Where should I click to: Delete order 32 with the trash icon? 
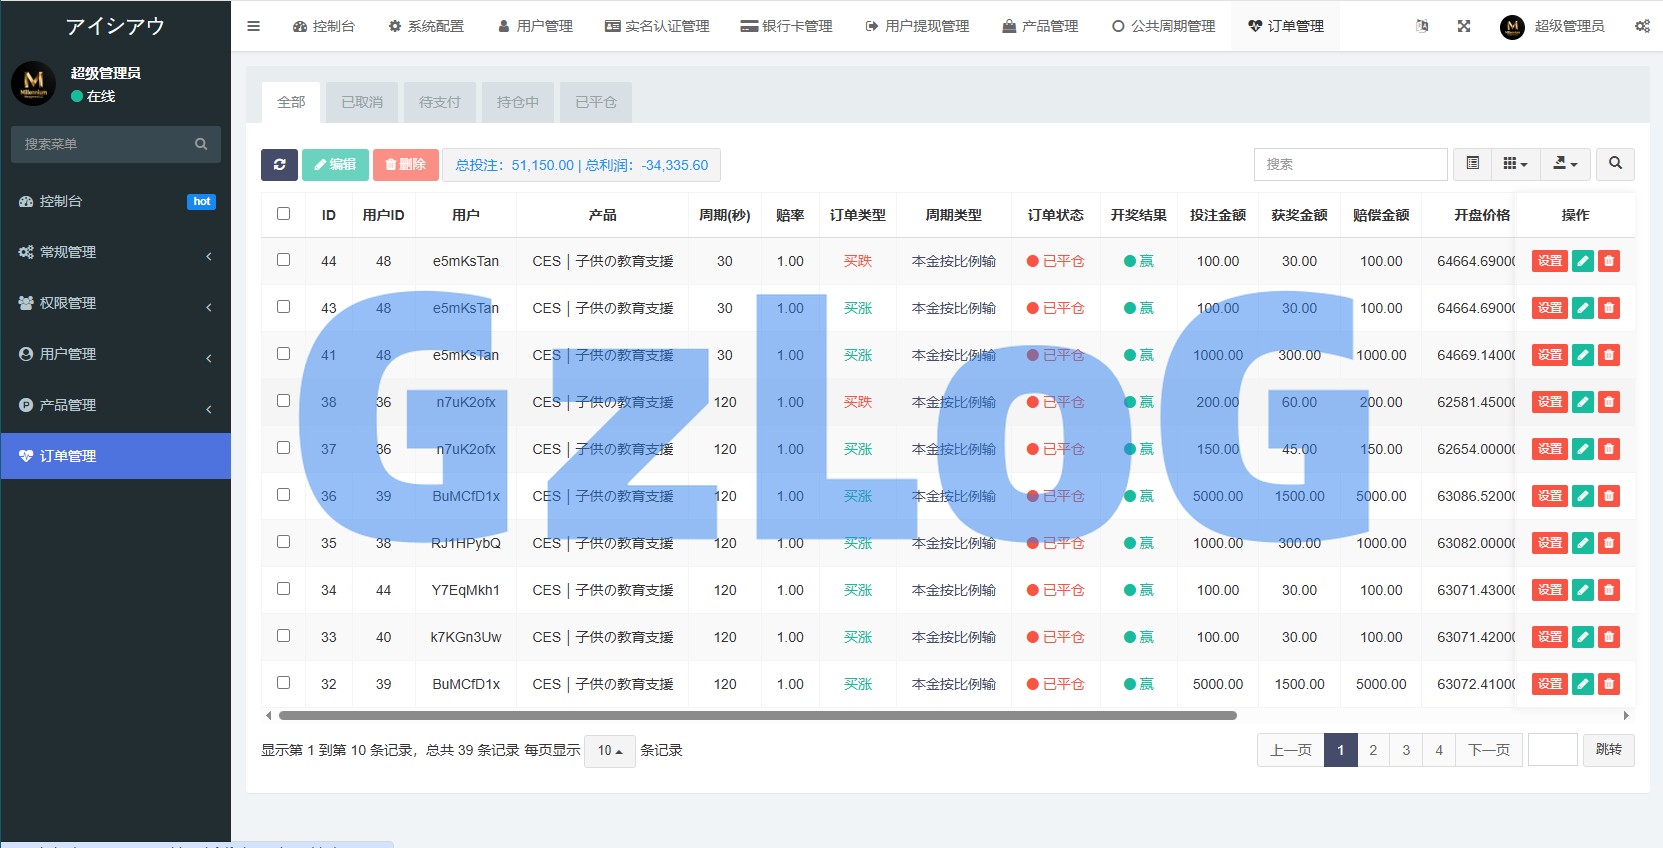pos(1609,684)
